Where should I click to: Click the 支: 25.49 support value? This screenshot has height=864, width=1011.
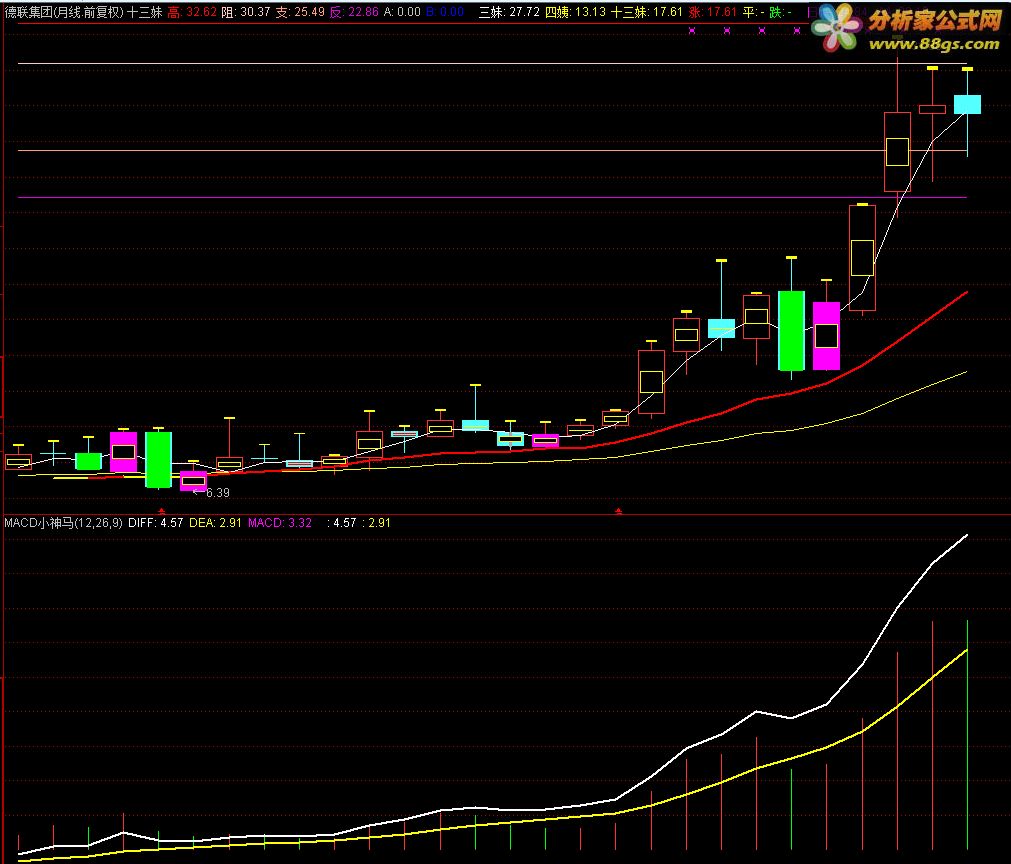[300, 12]
